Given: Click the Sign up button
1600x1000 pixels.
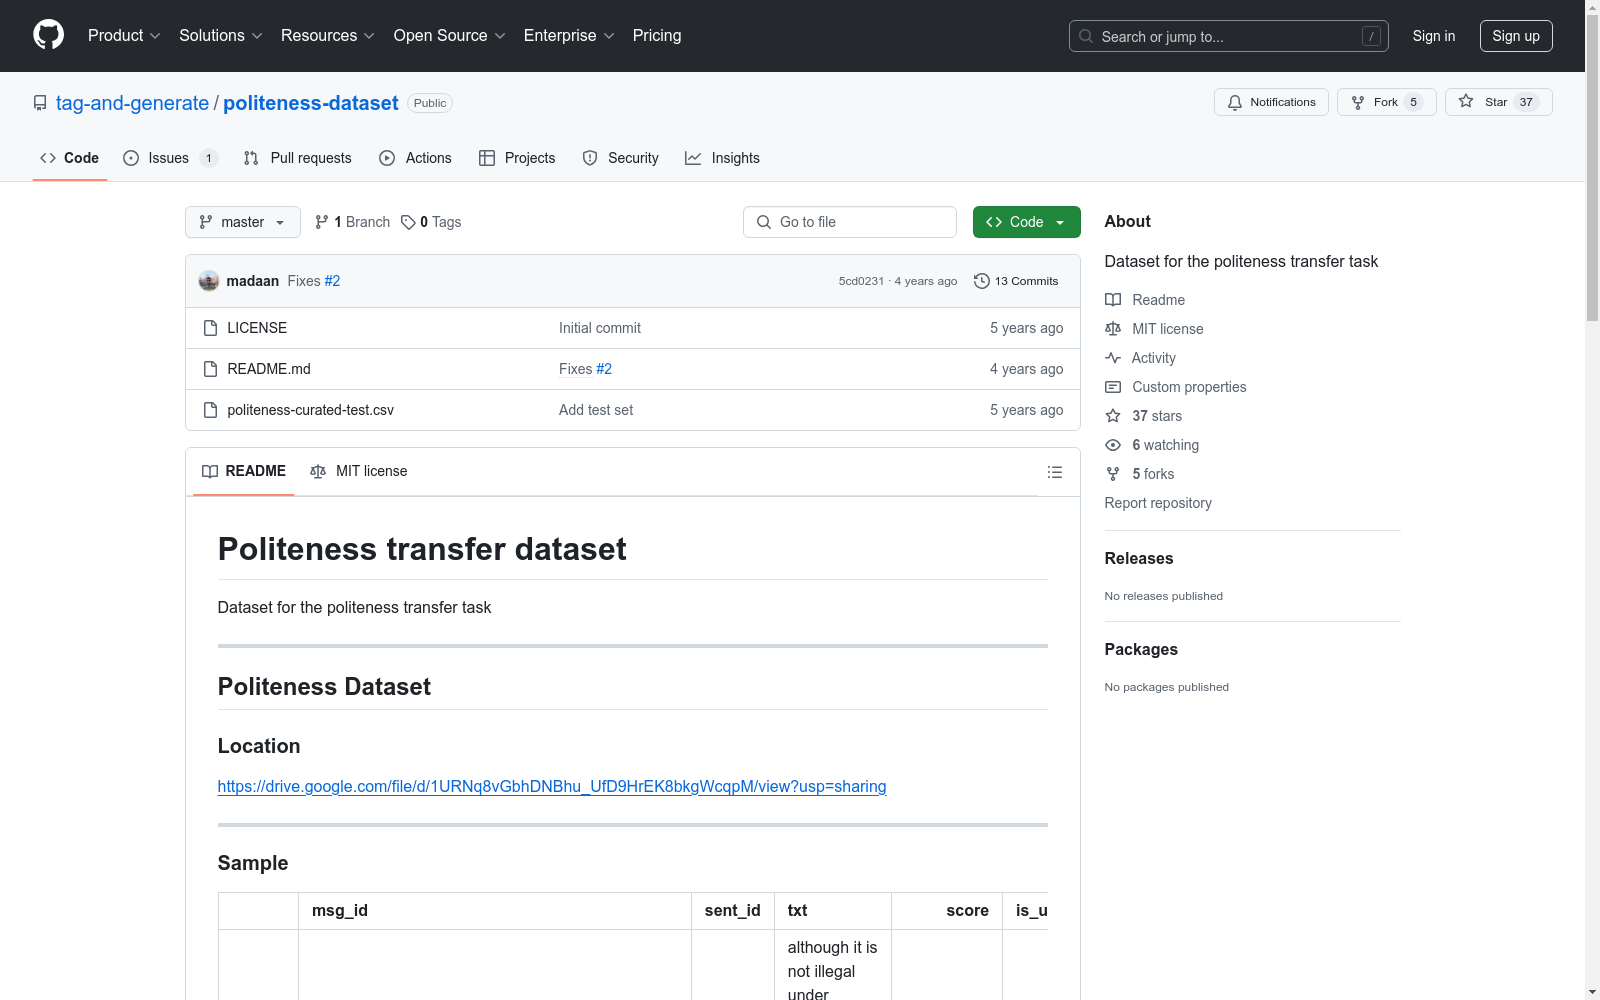Looking at the screenshot, I should [1516, 36].
